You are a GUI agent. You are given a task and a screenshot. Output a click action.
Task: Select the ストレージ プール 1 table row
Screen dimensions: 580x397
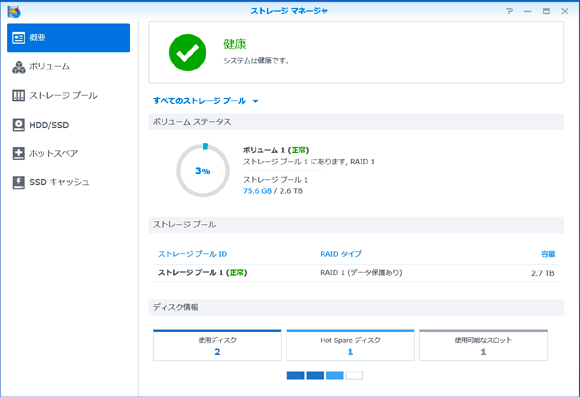pyautogui.click(x=356, y=273)
